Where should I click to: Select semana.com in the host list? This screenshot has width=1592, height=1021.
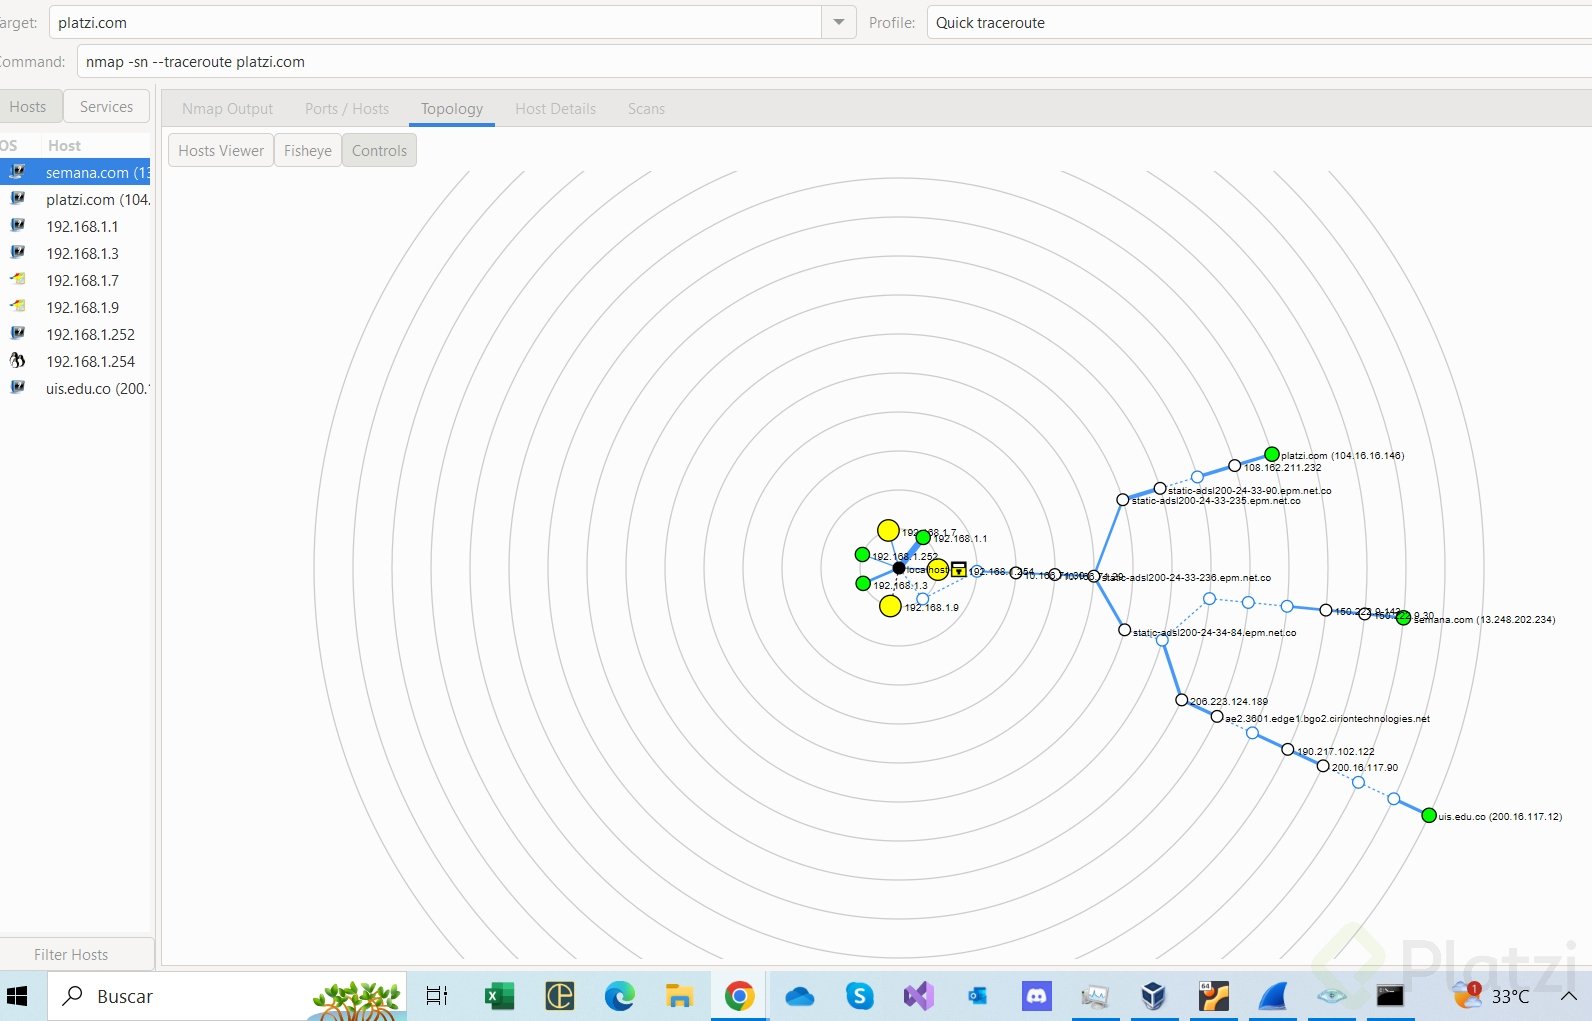[x=75, y=172]
